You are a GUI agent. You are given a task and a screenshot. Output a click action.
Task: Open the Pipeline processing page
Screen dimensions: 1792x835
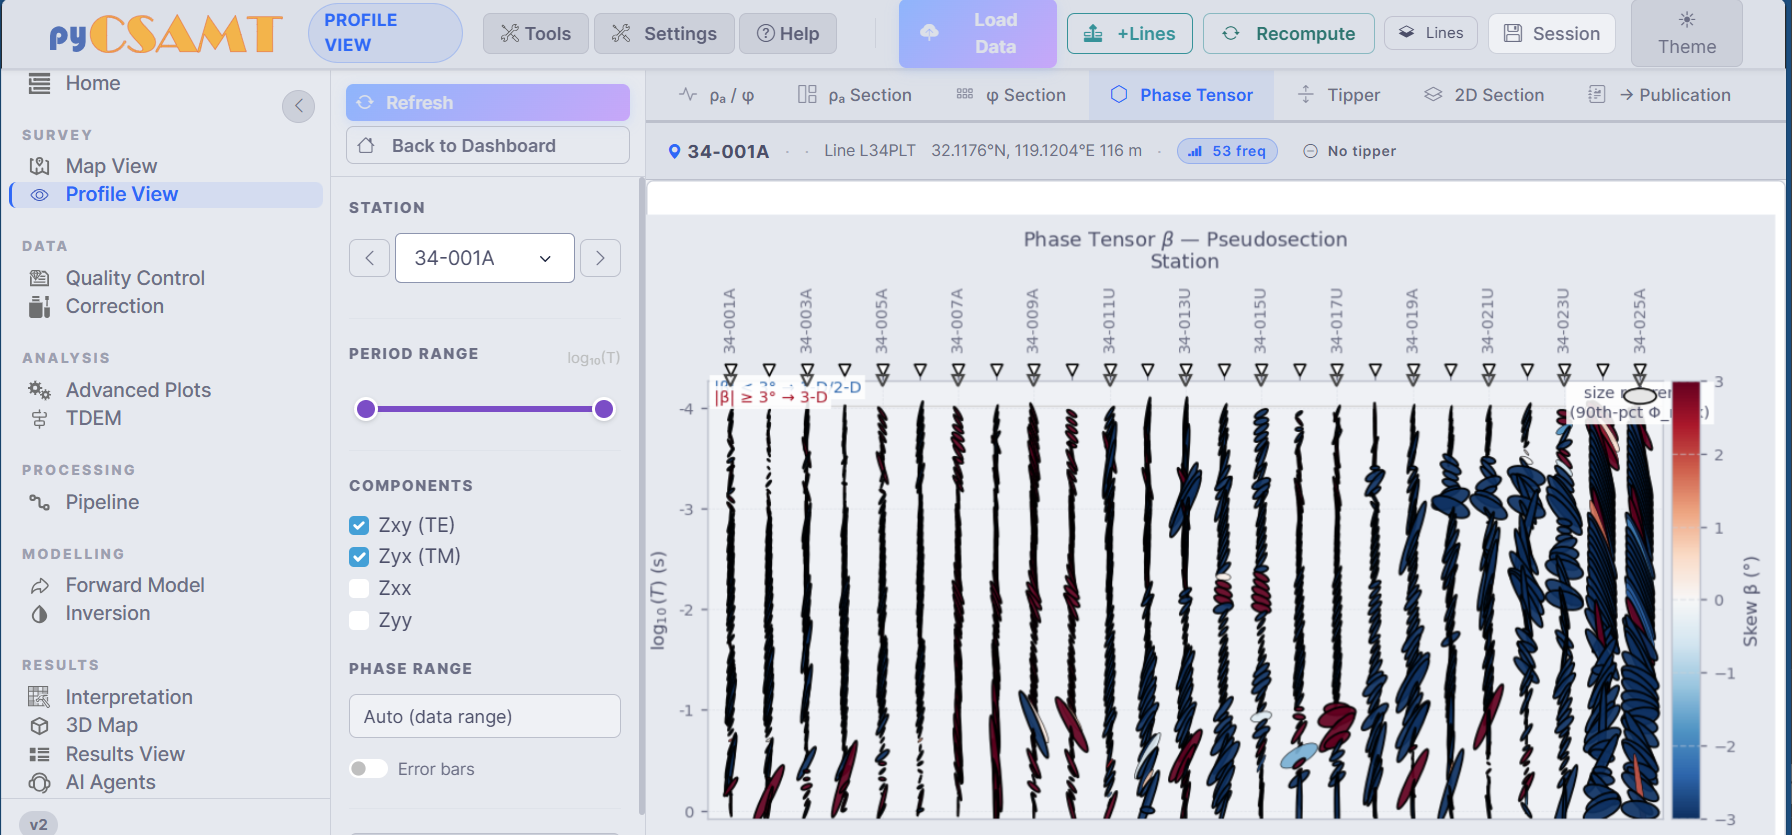(102, 502)
